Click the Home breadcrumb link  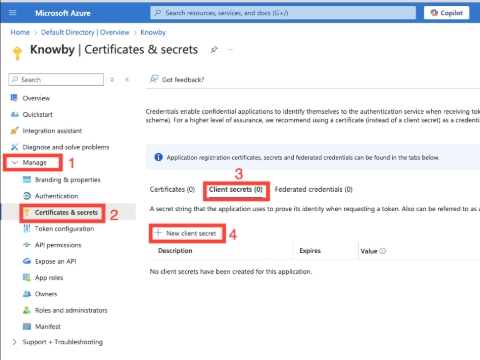tap(20, 32)
